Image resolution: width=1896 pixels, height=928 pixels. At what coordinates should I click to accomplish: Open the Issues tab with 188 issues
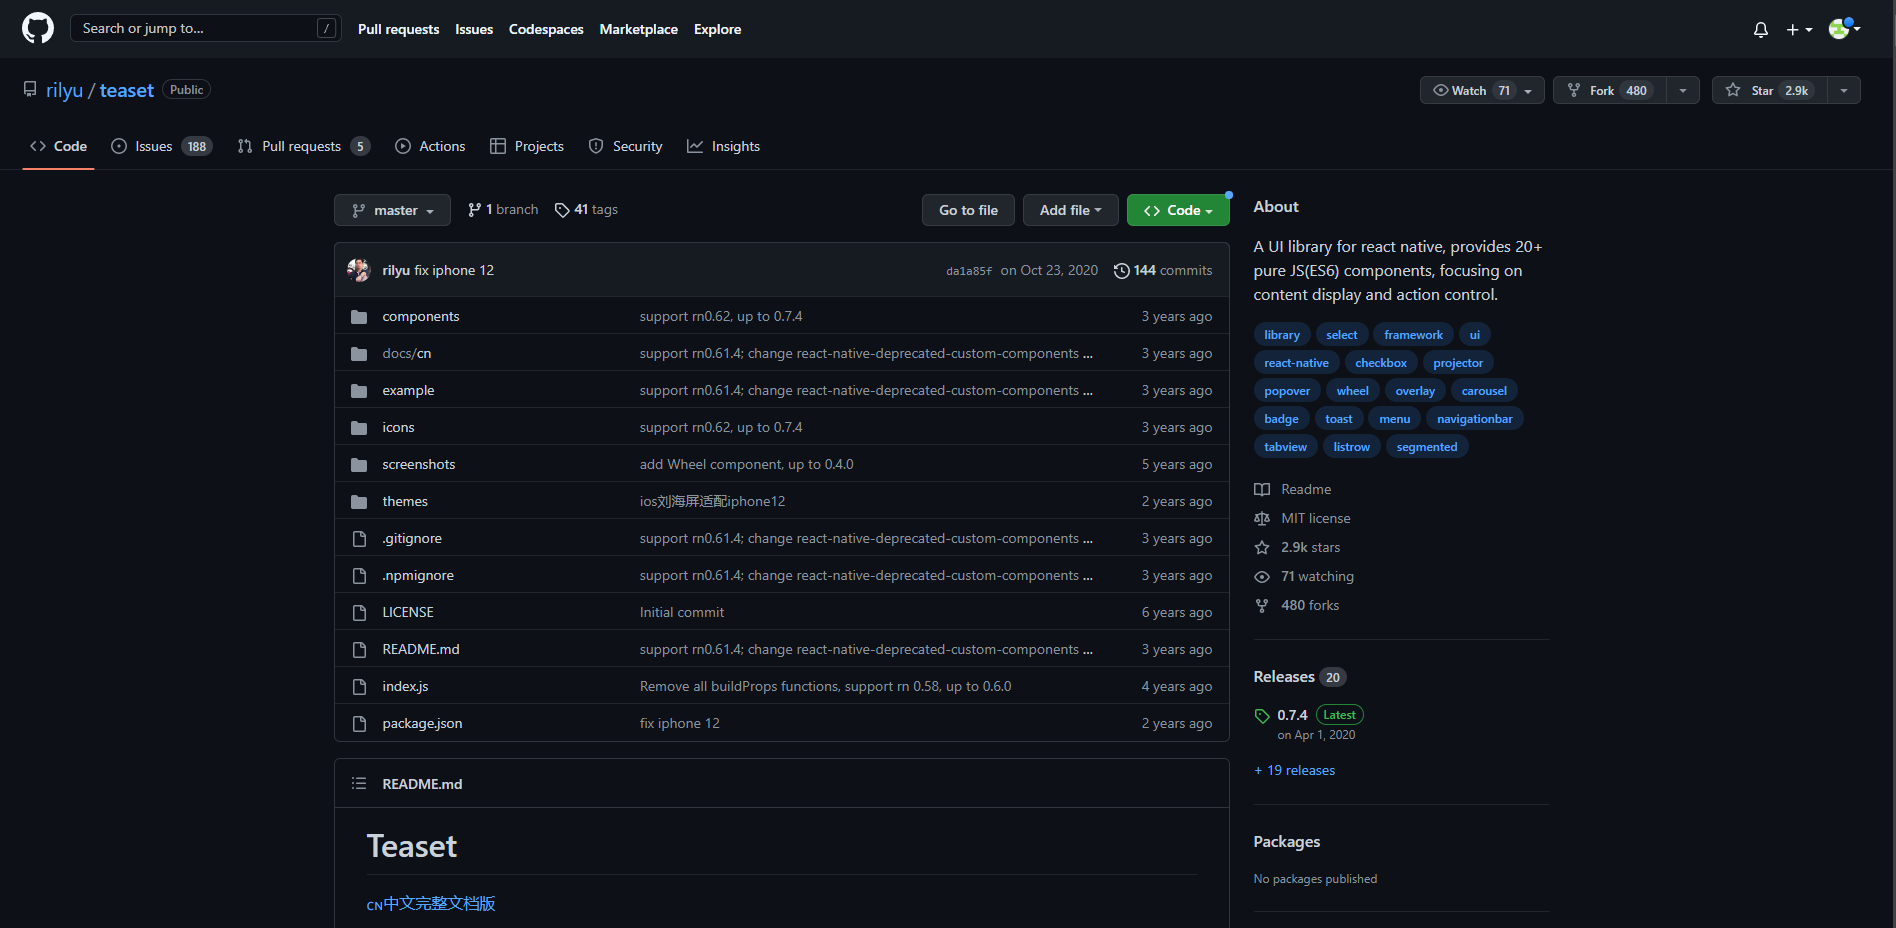(161, 146)
